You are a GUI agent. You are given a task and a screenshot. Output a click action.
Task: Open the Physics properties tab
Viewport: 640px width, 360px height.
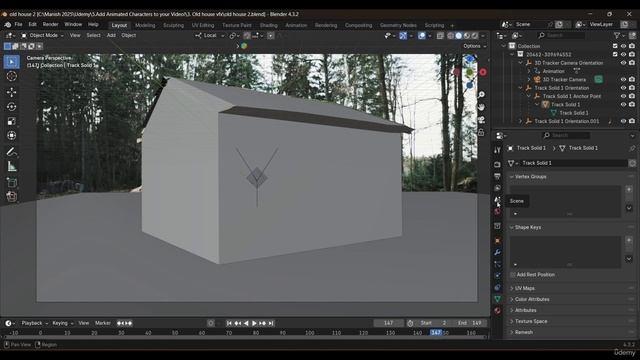[497, 276]
